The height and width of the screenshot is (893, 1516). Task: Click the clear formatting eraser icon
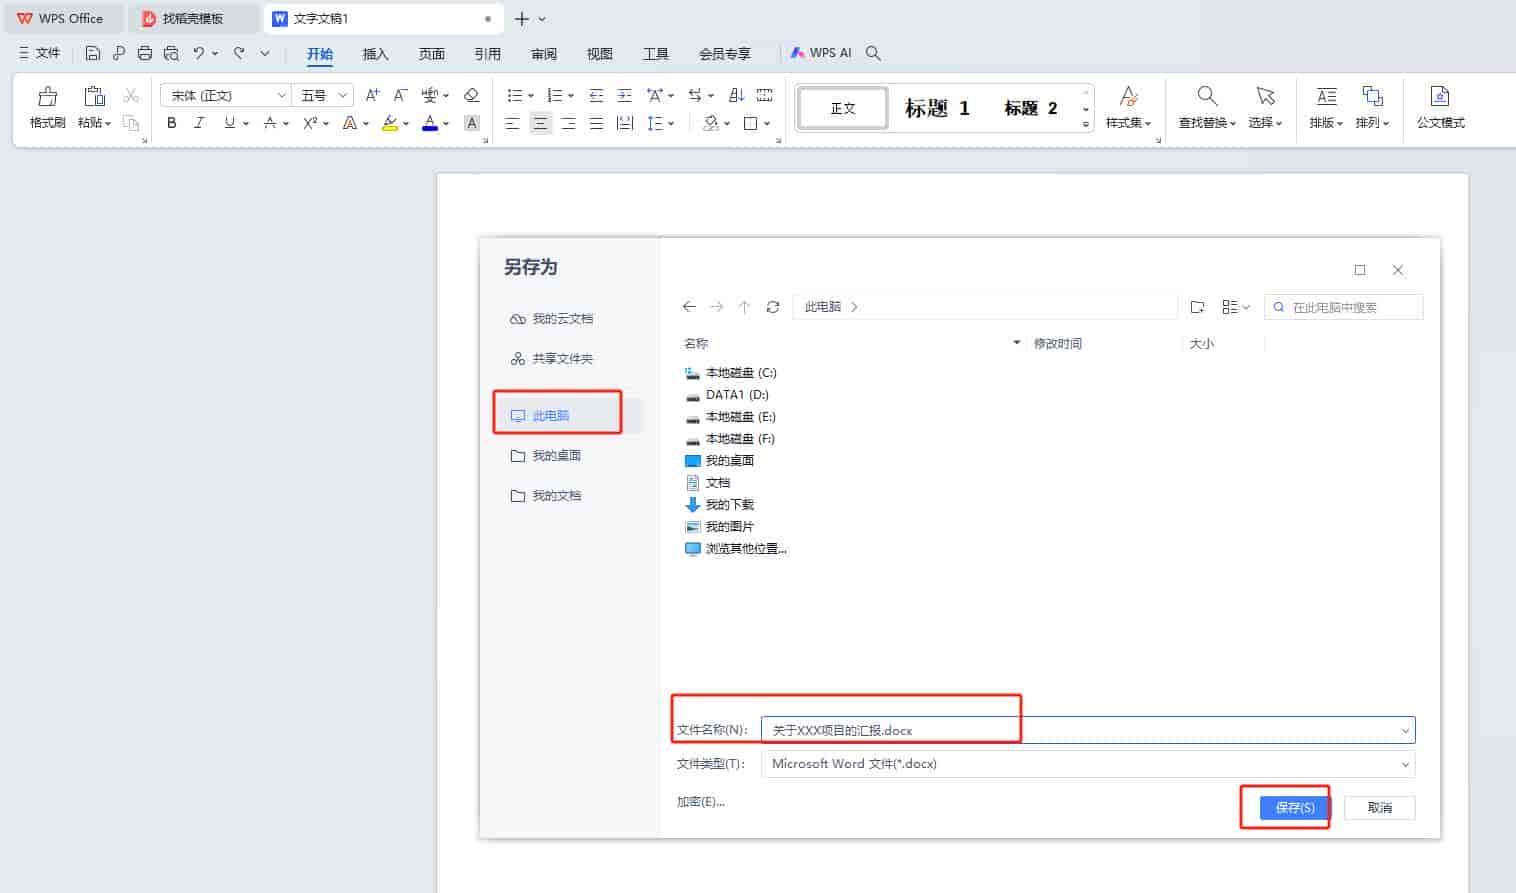[472, 95]
